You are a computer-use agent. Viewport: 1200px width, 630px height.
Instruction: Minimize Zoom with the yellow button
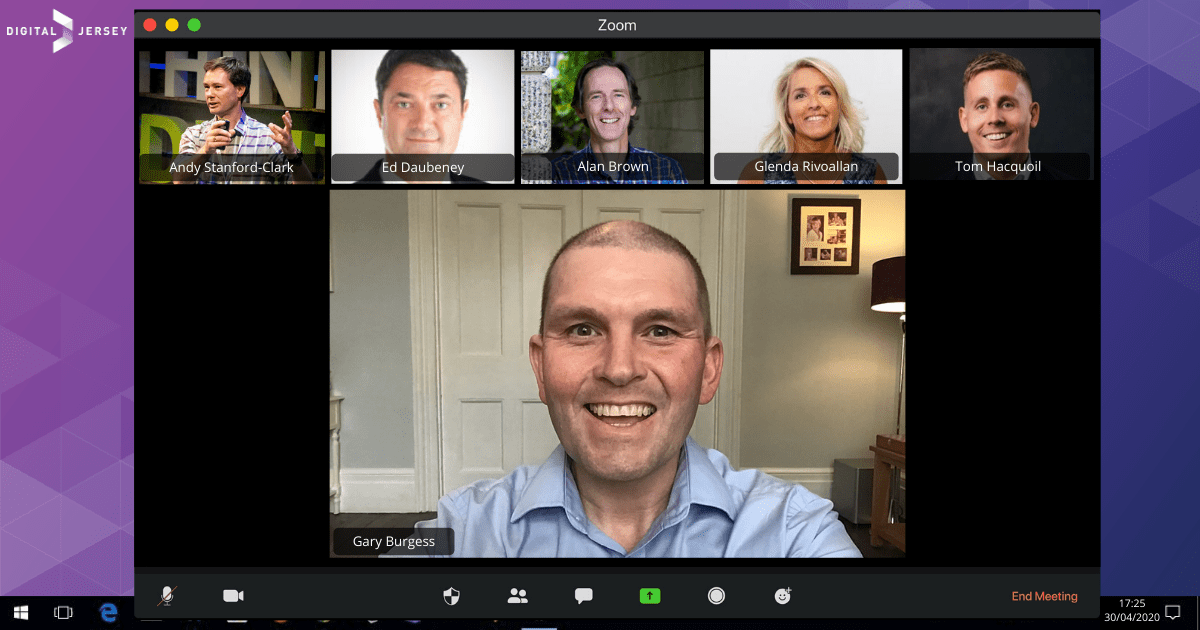click(172, 25)
